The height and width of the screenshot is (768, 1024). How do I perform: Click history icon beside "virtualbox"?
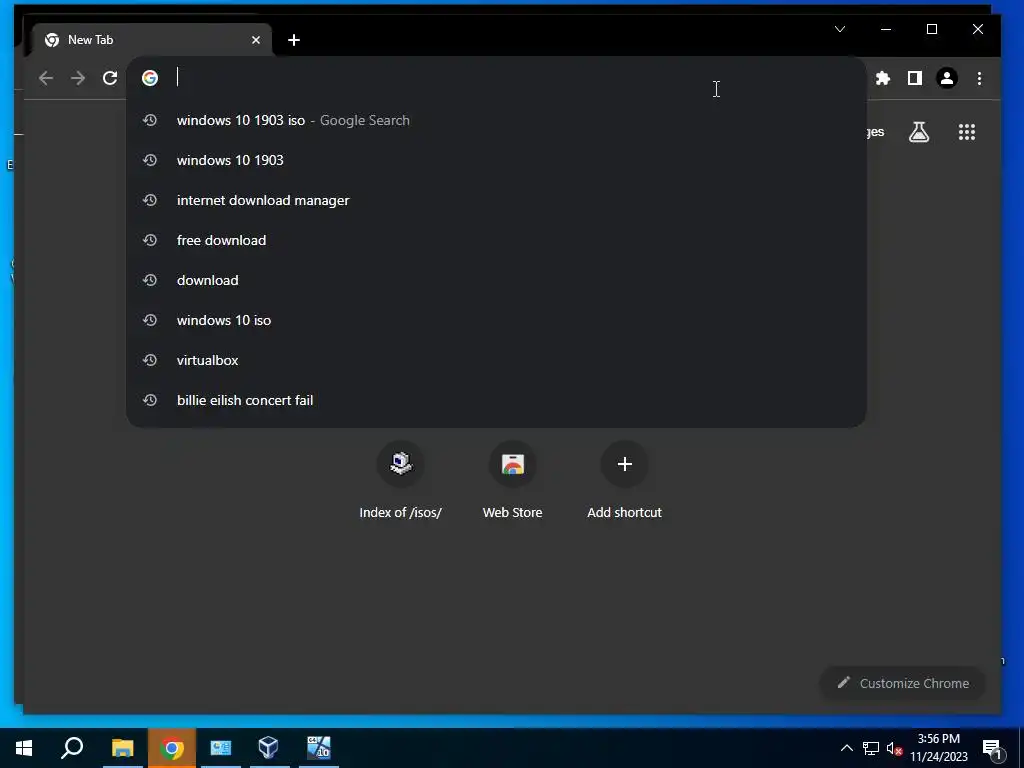[150, 360]
